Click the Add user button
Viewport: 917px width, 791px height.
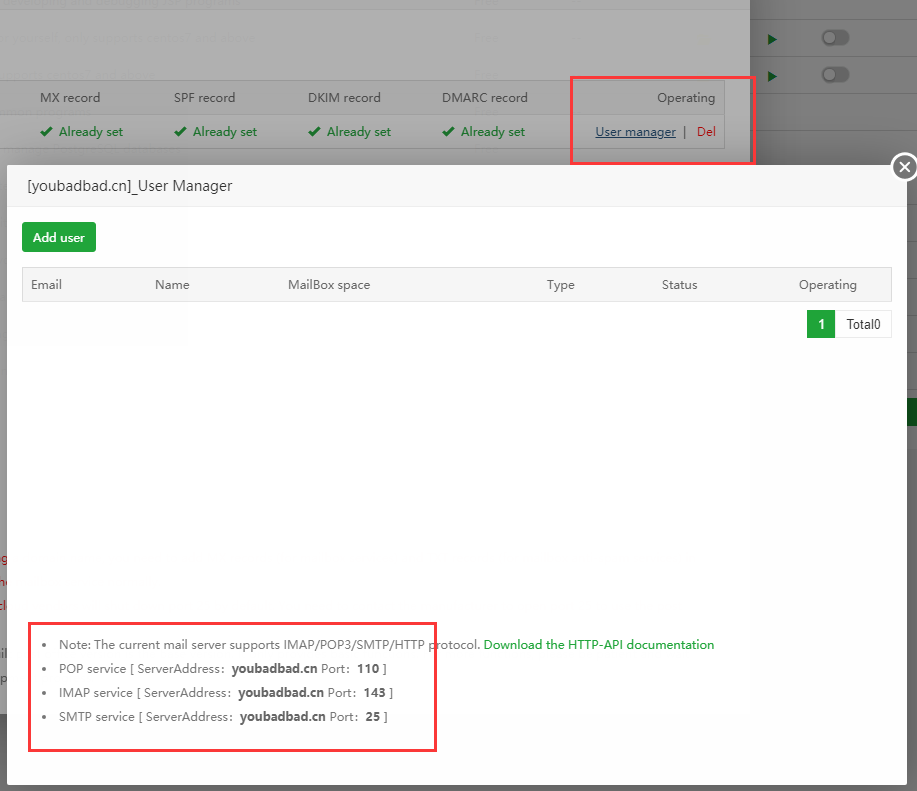pyautogui.click(x=59, y=237)
